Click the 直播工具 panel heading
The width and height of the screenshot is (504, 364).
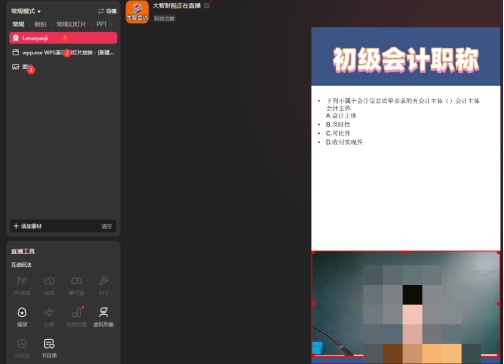pos(23,251)
